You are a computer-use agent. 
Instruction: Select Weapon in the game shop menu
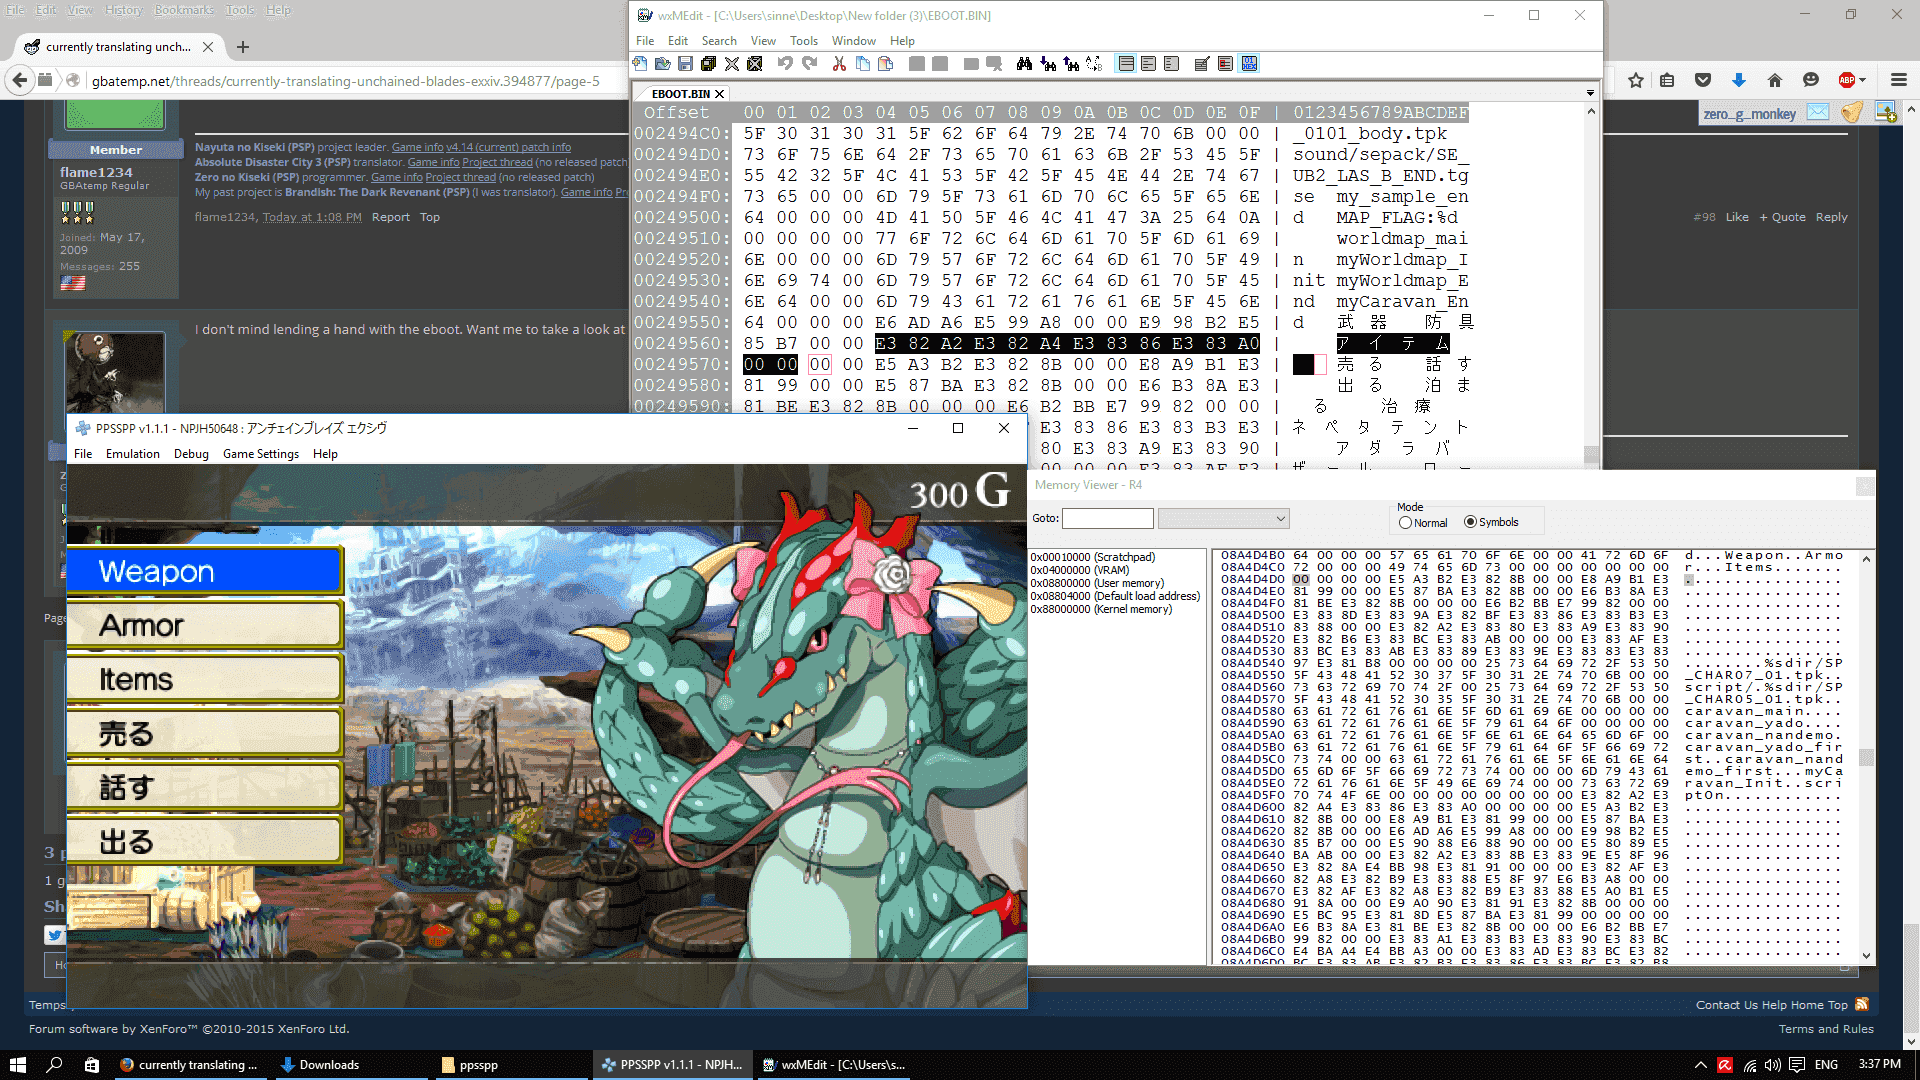pyautogui.click(x=205, y=571)
